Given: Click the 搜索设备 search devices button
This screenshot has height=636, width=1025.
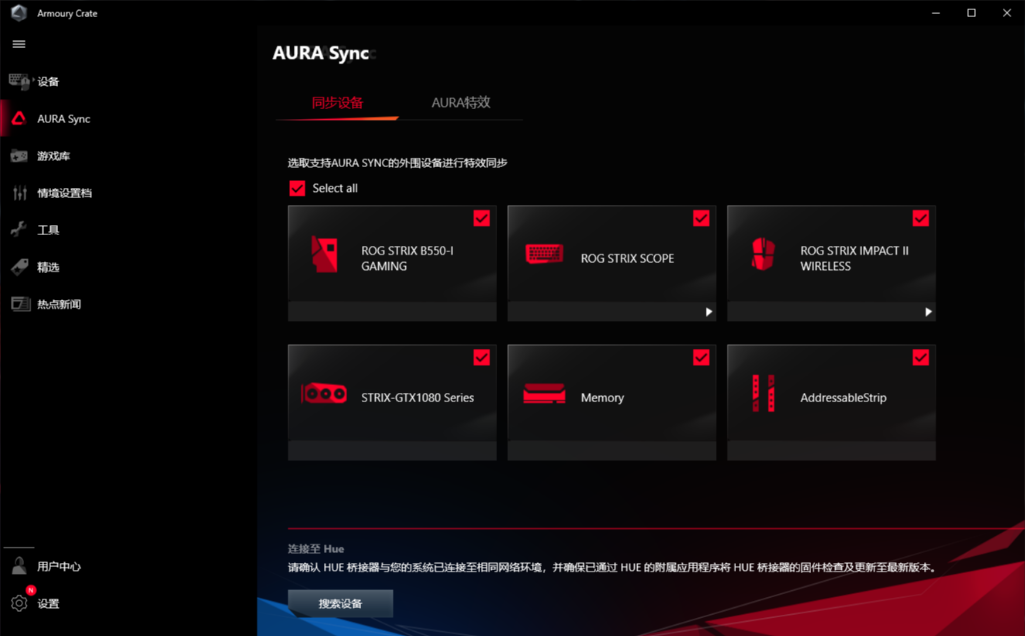Looking at the screenshot, I should click(x=341, y=603).
